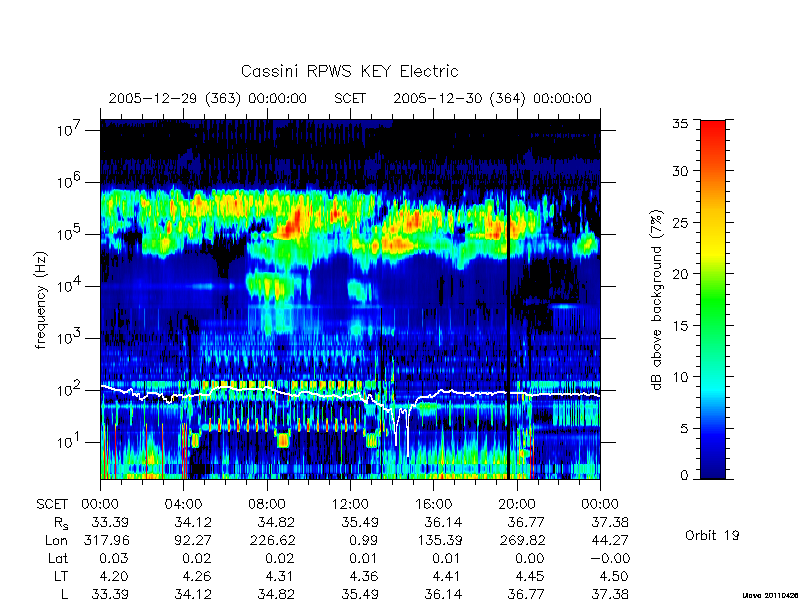The image size is (800, 600).
Task: Click the 10^1 frequency tick label
Action: pyautogui.click(x=70, y=442)
